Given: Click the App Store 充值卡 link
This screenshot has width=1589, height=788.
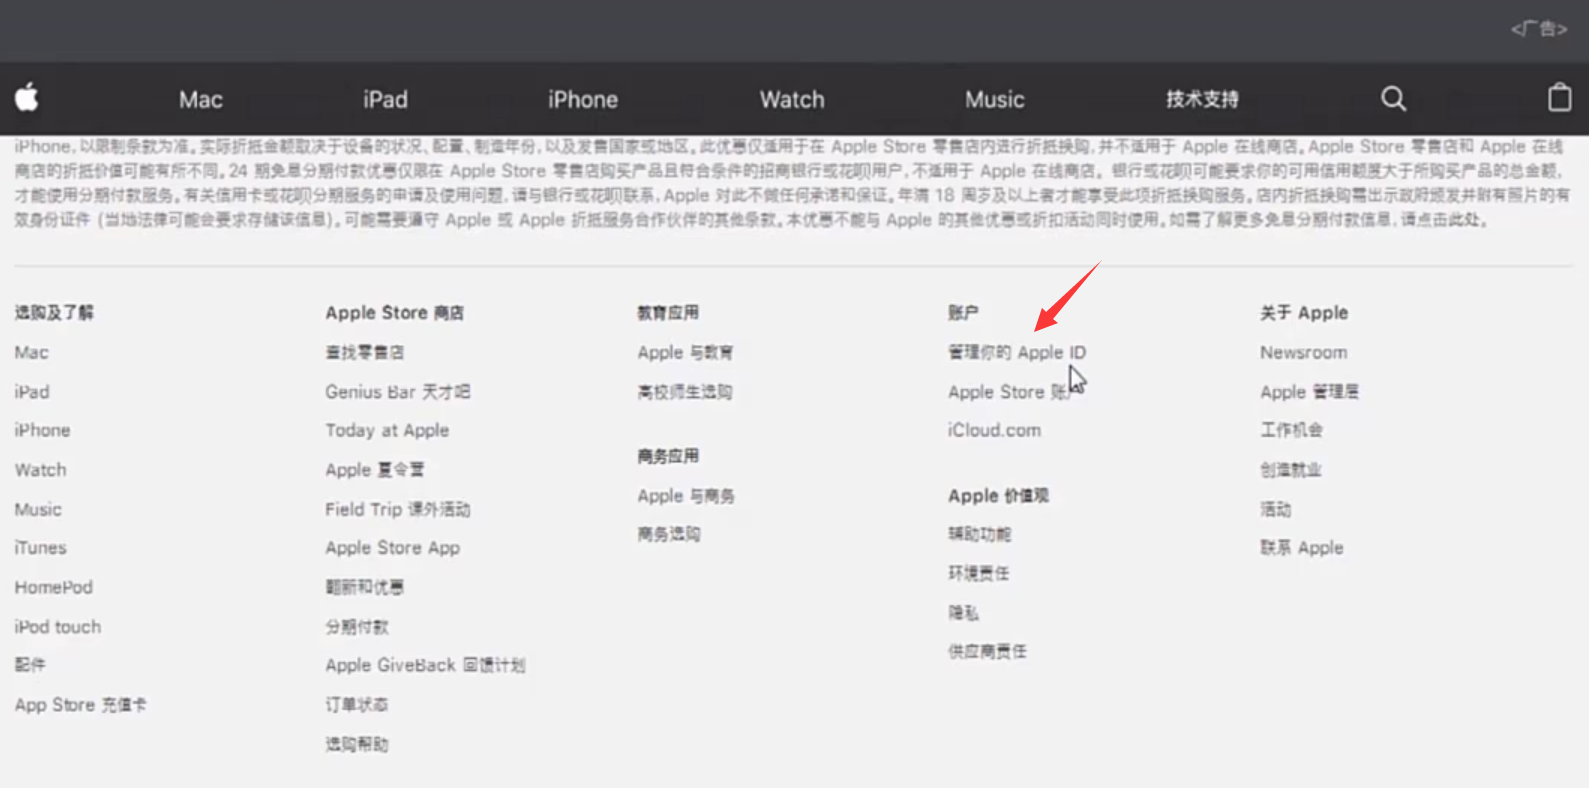Looking at the screenshot, I should point(80,705).
